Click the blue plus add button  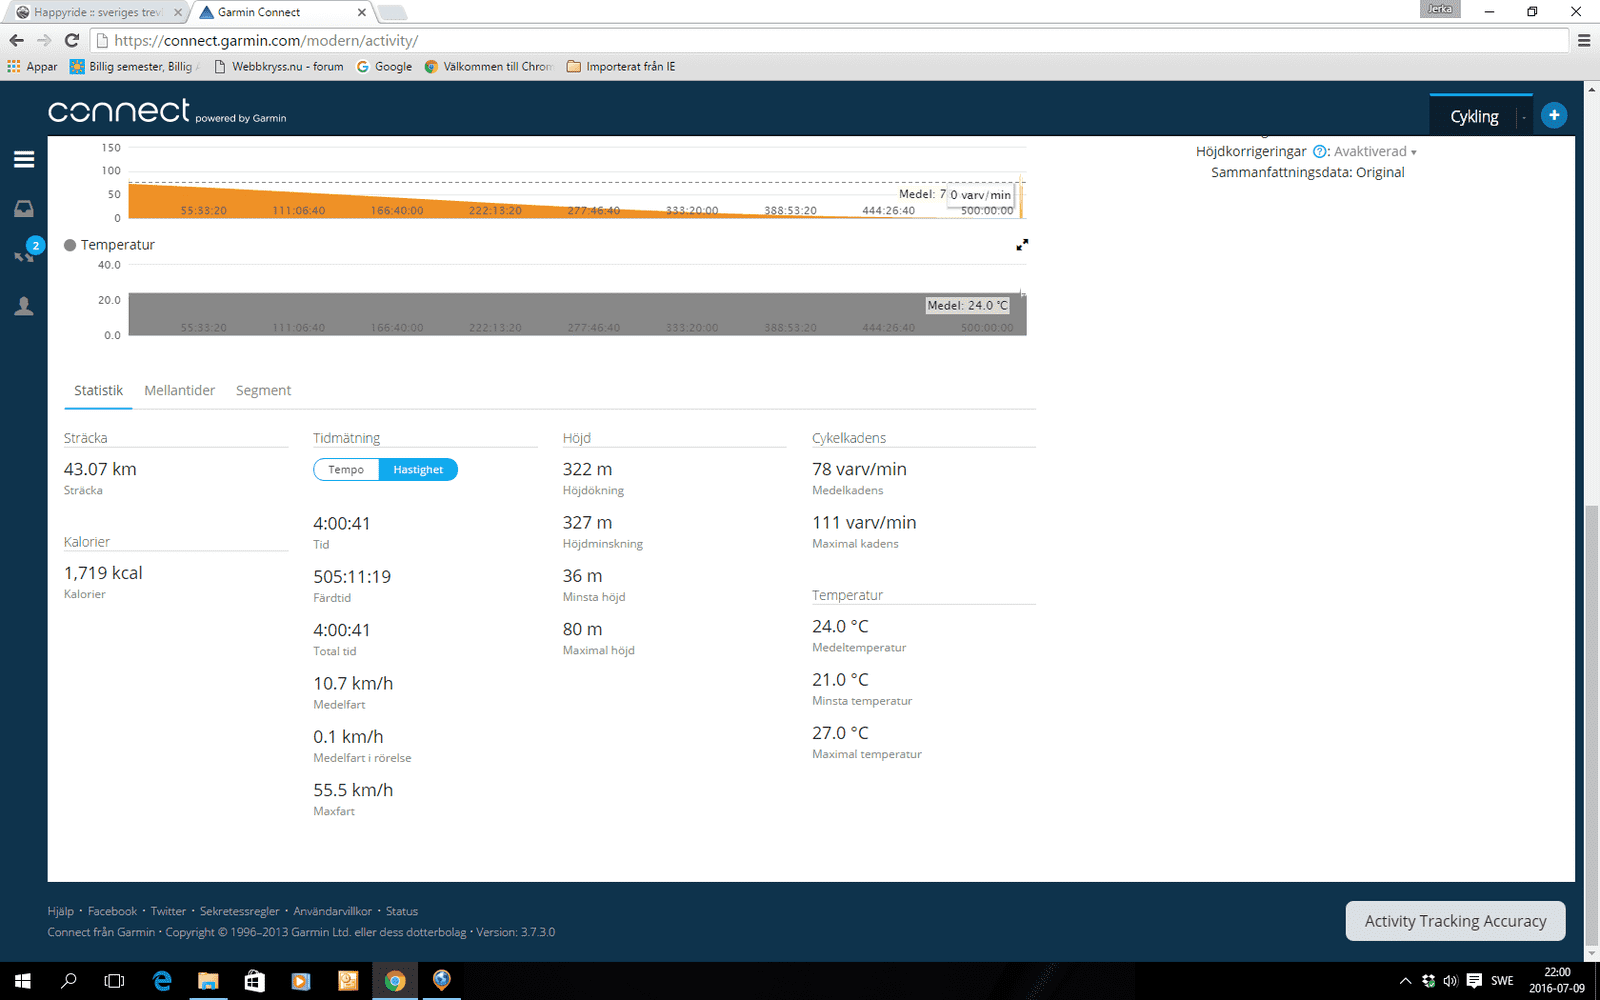pos(1553,116)
